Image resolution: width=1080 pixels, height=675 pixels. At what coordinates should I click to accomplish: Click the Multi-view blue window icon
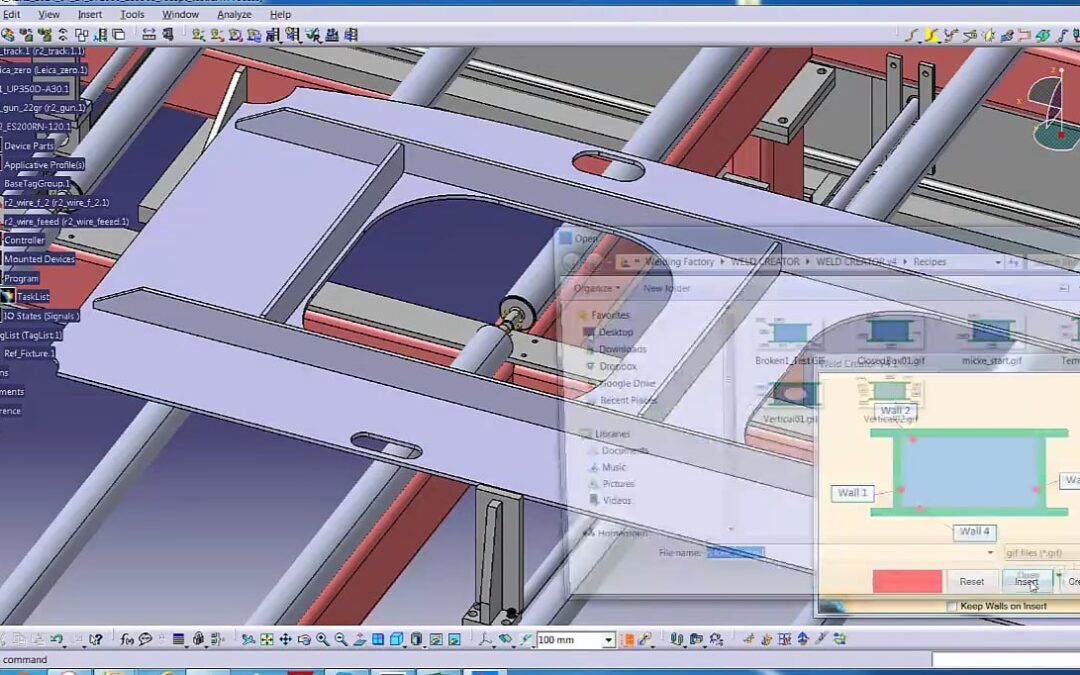(x=378, y=640)
